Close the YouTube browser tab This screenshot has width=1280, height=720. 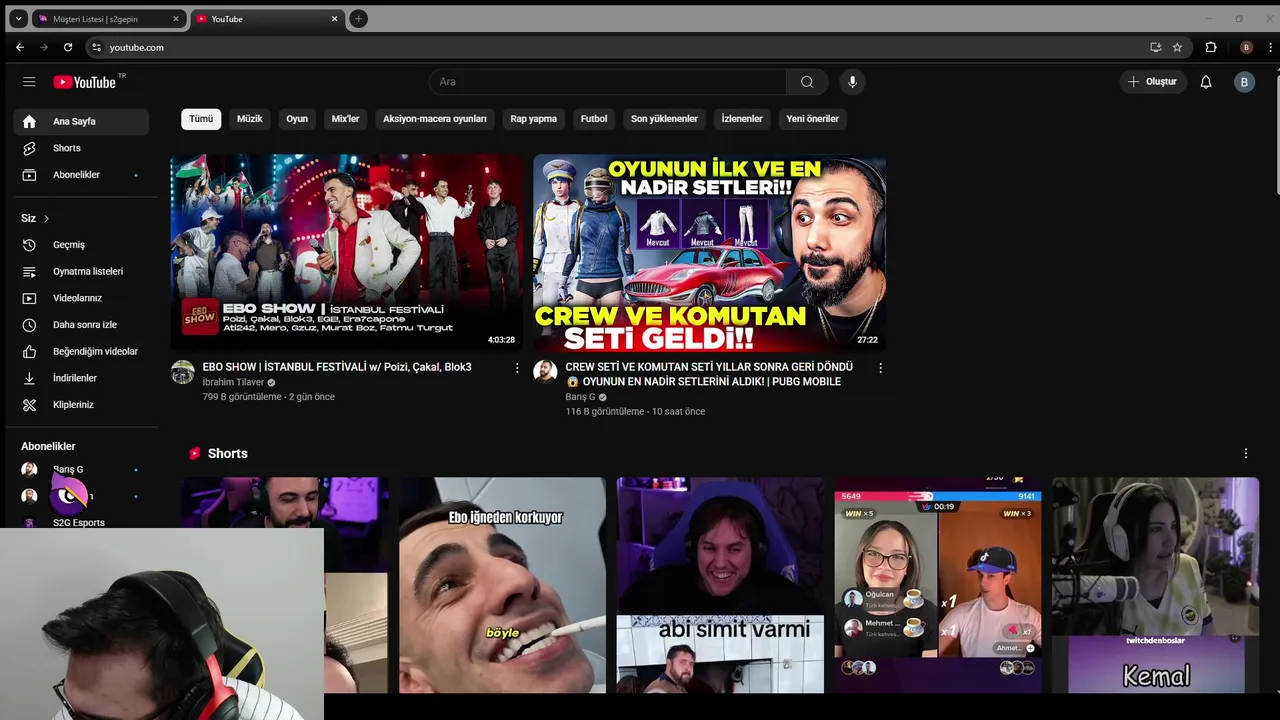pos(334,19)
